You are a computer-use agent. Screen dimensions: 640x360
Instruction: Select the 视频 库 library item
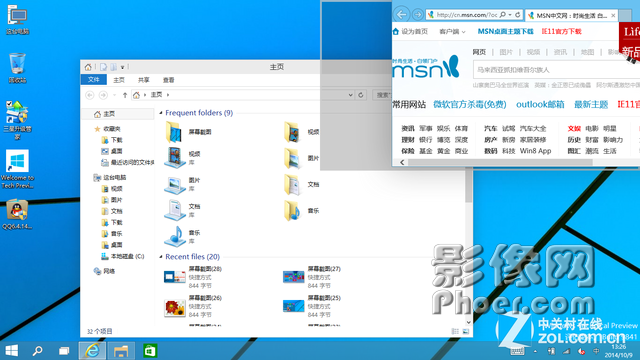[183, 158]
